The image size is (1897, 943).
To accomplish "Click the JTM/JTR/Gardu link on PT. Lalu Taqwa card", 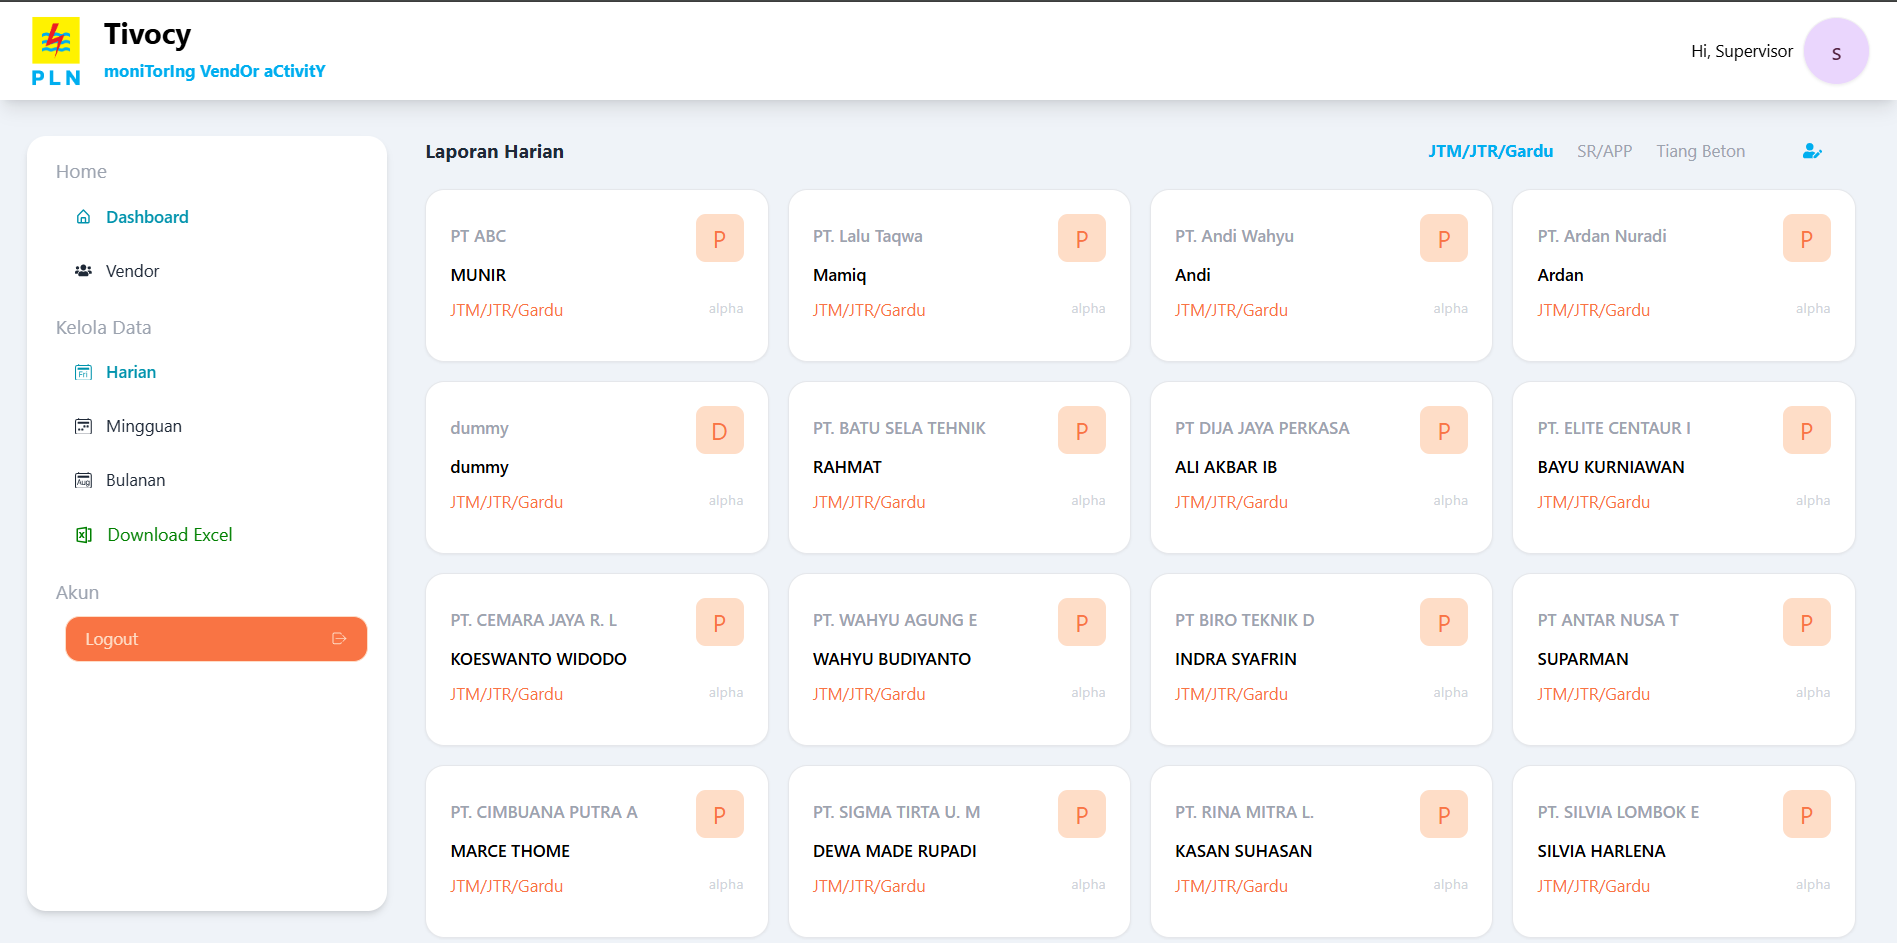I will point(868,310).
